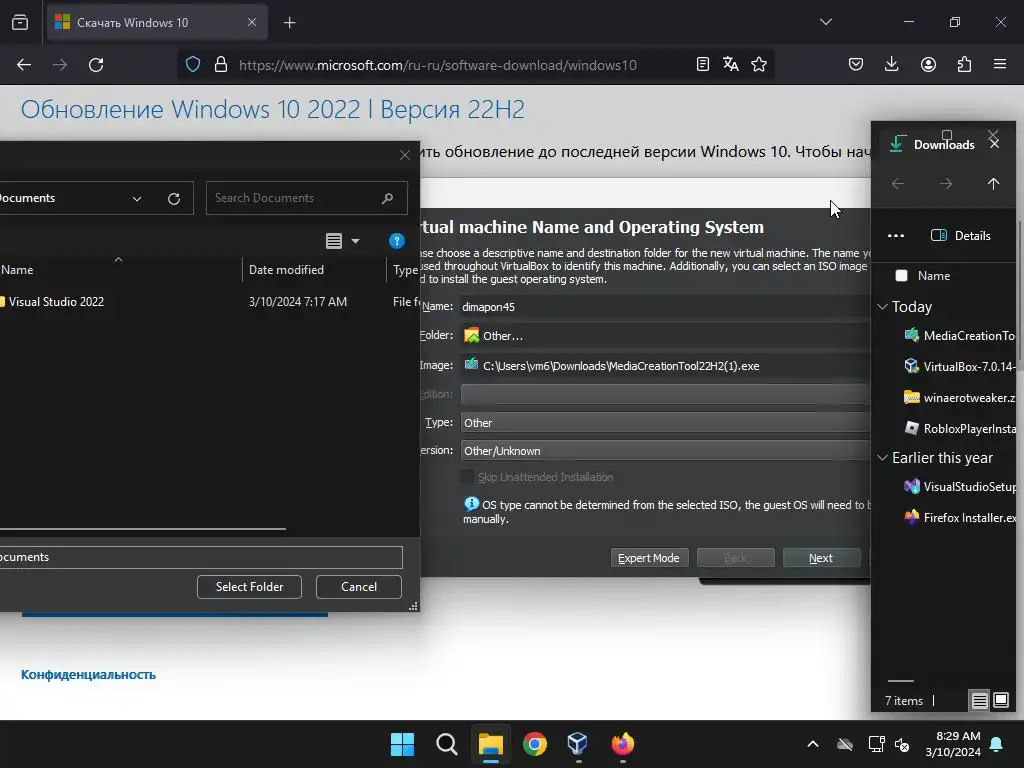Navigate up in Downloads window
This screenshot has width=1024, height=768.
[x=993, y=184]
